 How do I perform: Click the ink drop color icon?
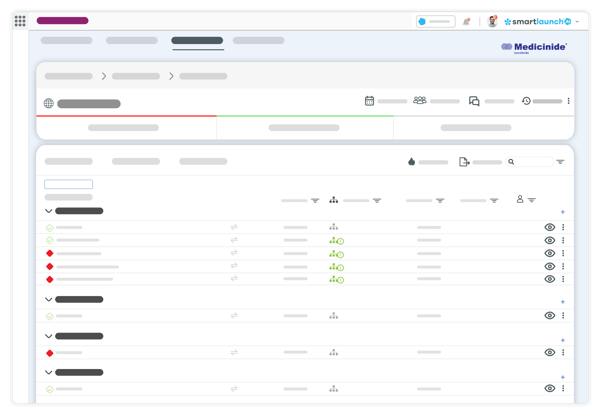point(412,162)
